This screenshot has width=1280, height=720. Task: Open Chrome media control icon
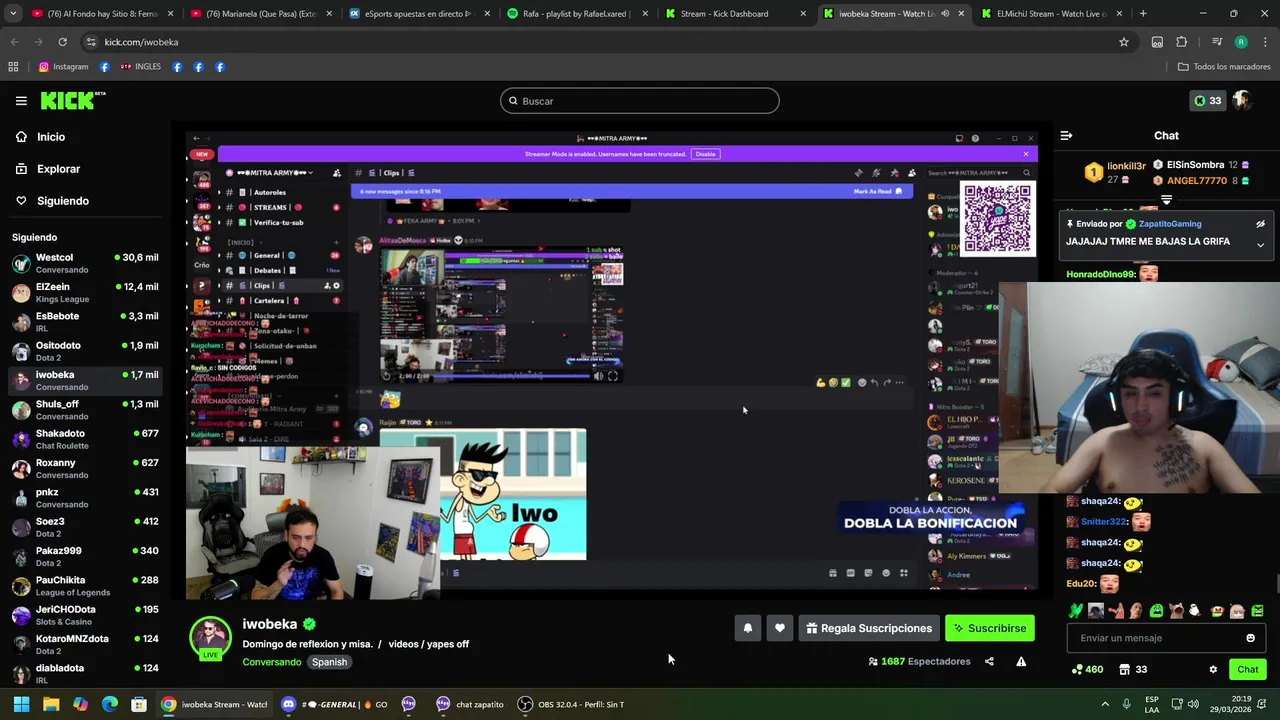[1217, 42]
